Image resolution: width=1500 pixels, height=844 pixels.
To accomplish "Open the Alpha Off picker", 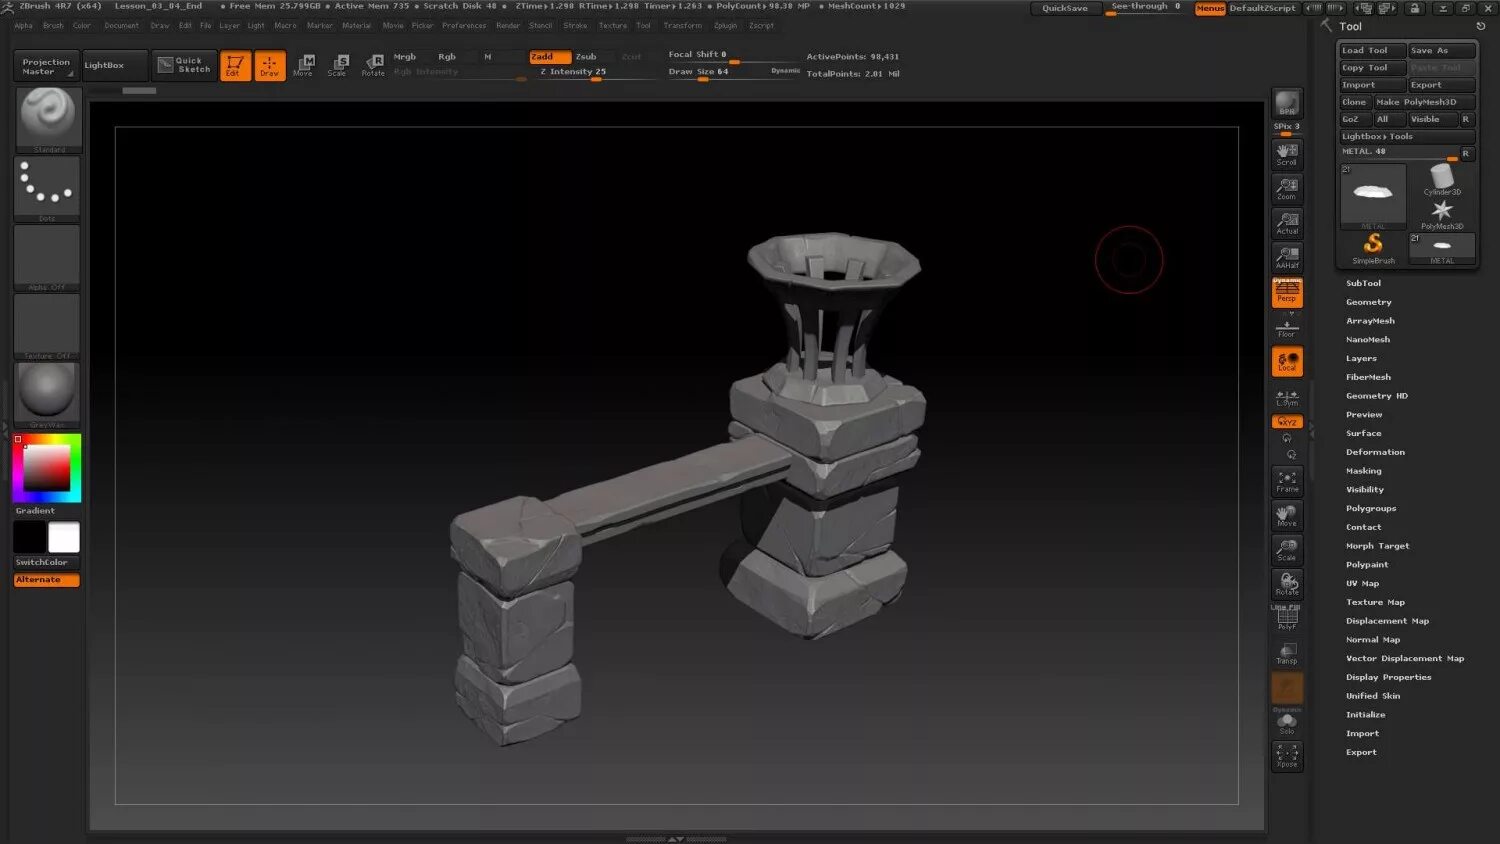I will [48, 257].
